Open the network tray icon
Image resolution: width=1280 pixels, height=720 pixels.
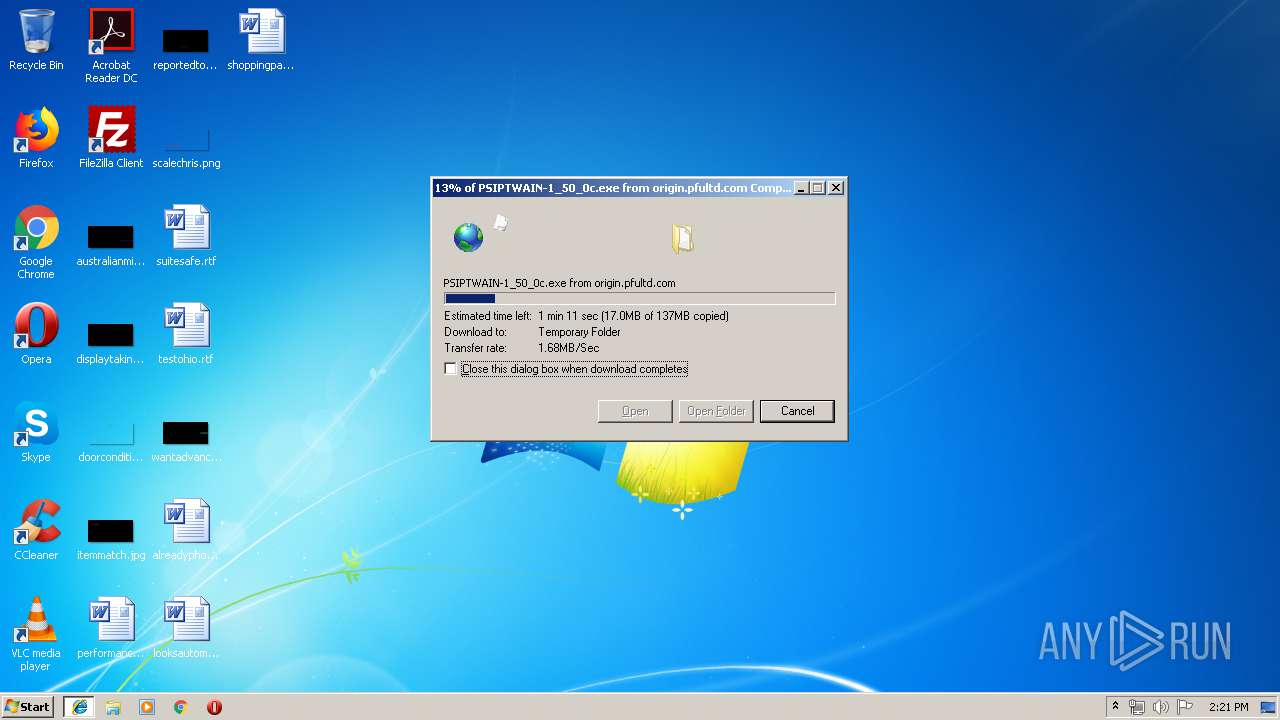click(1137, 707)
